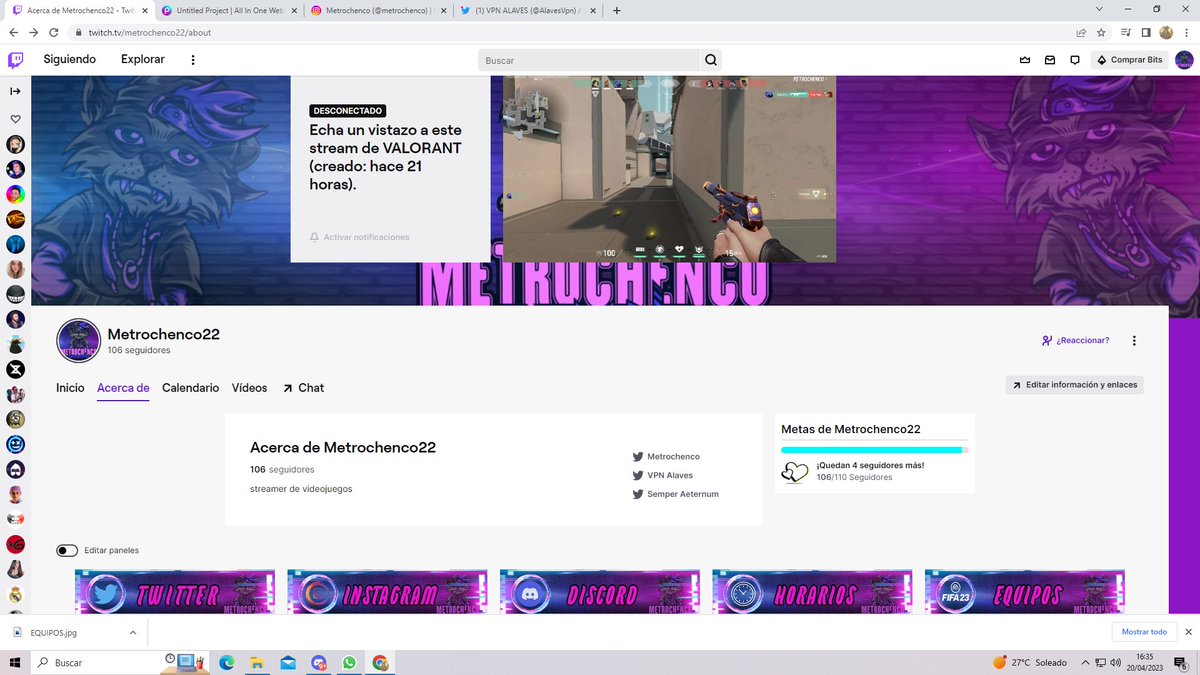
Task: Click Editar información y enlaces button
Action: click(x=1074, y=385)
